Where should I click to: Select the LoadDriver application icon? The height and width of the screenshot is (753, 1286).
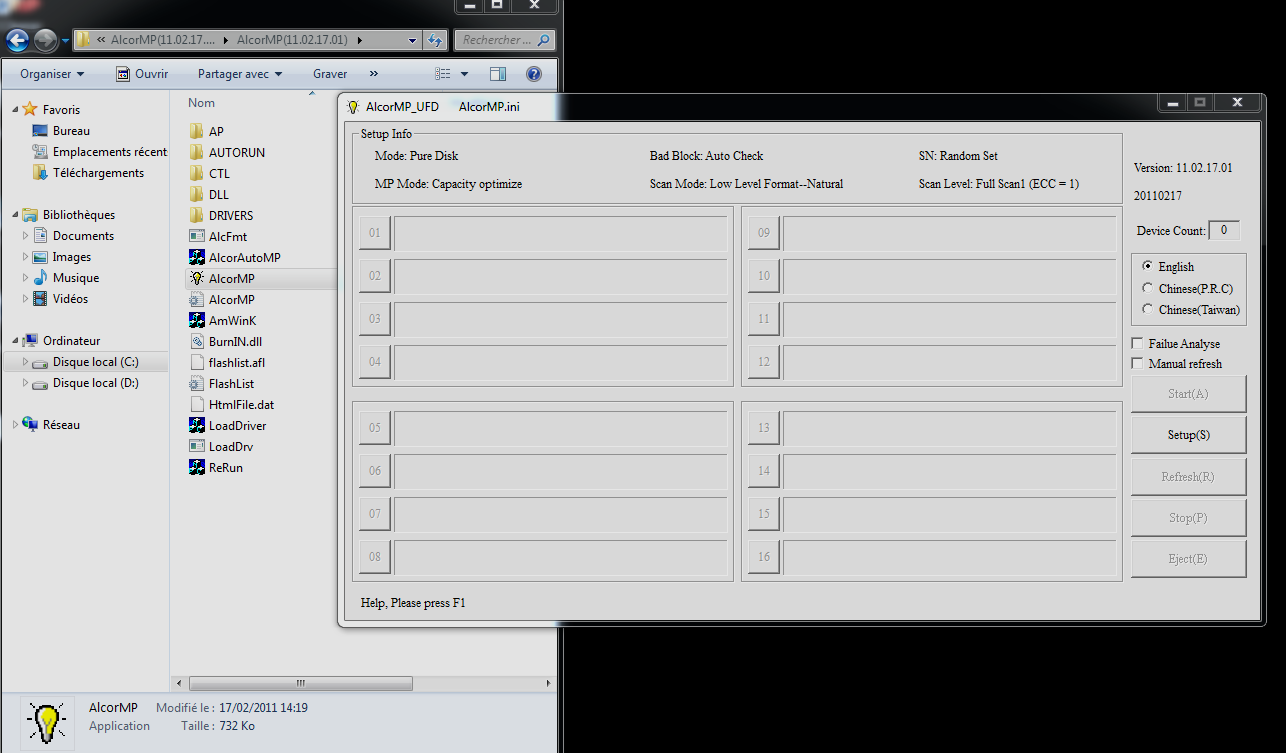196,426
